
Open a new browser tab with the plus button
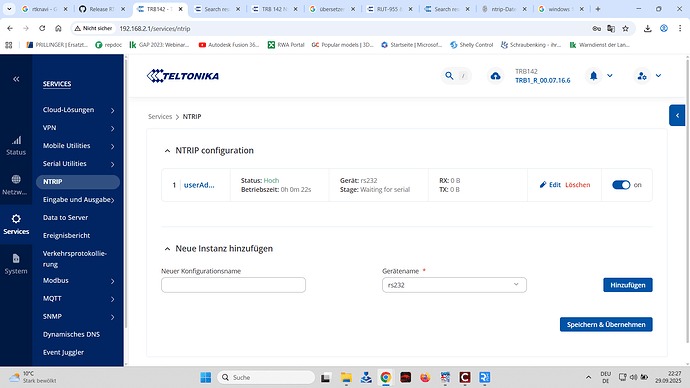pos(598,9)
